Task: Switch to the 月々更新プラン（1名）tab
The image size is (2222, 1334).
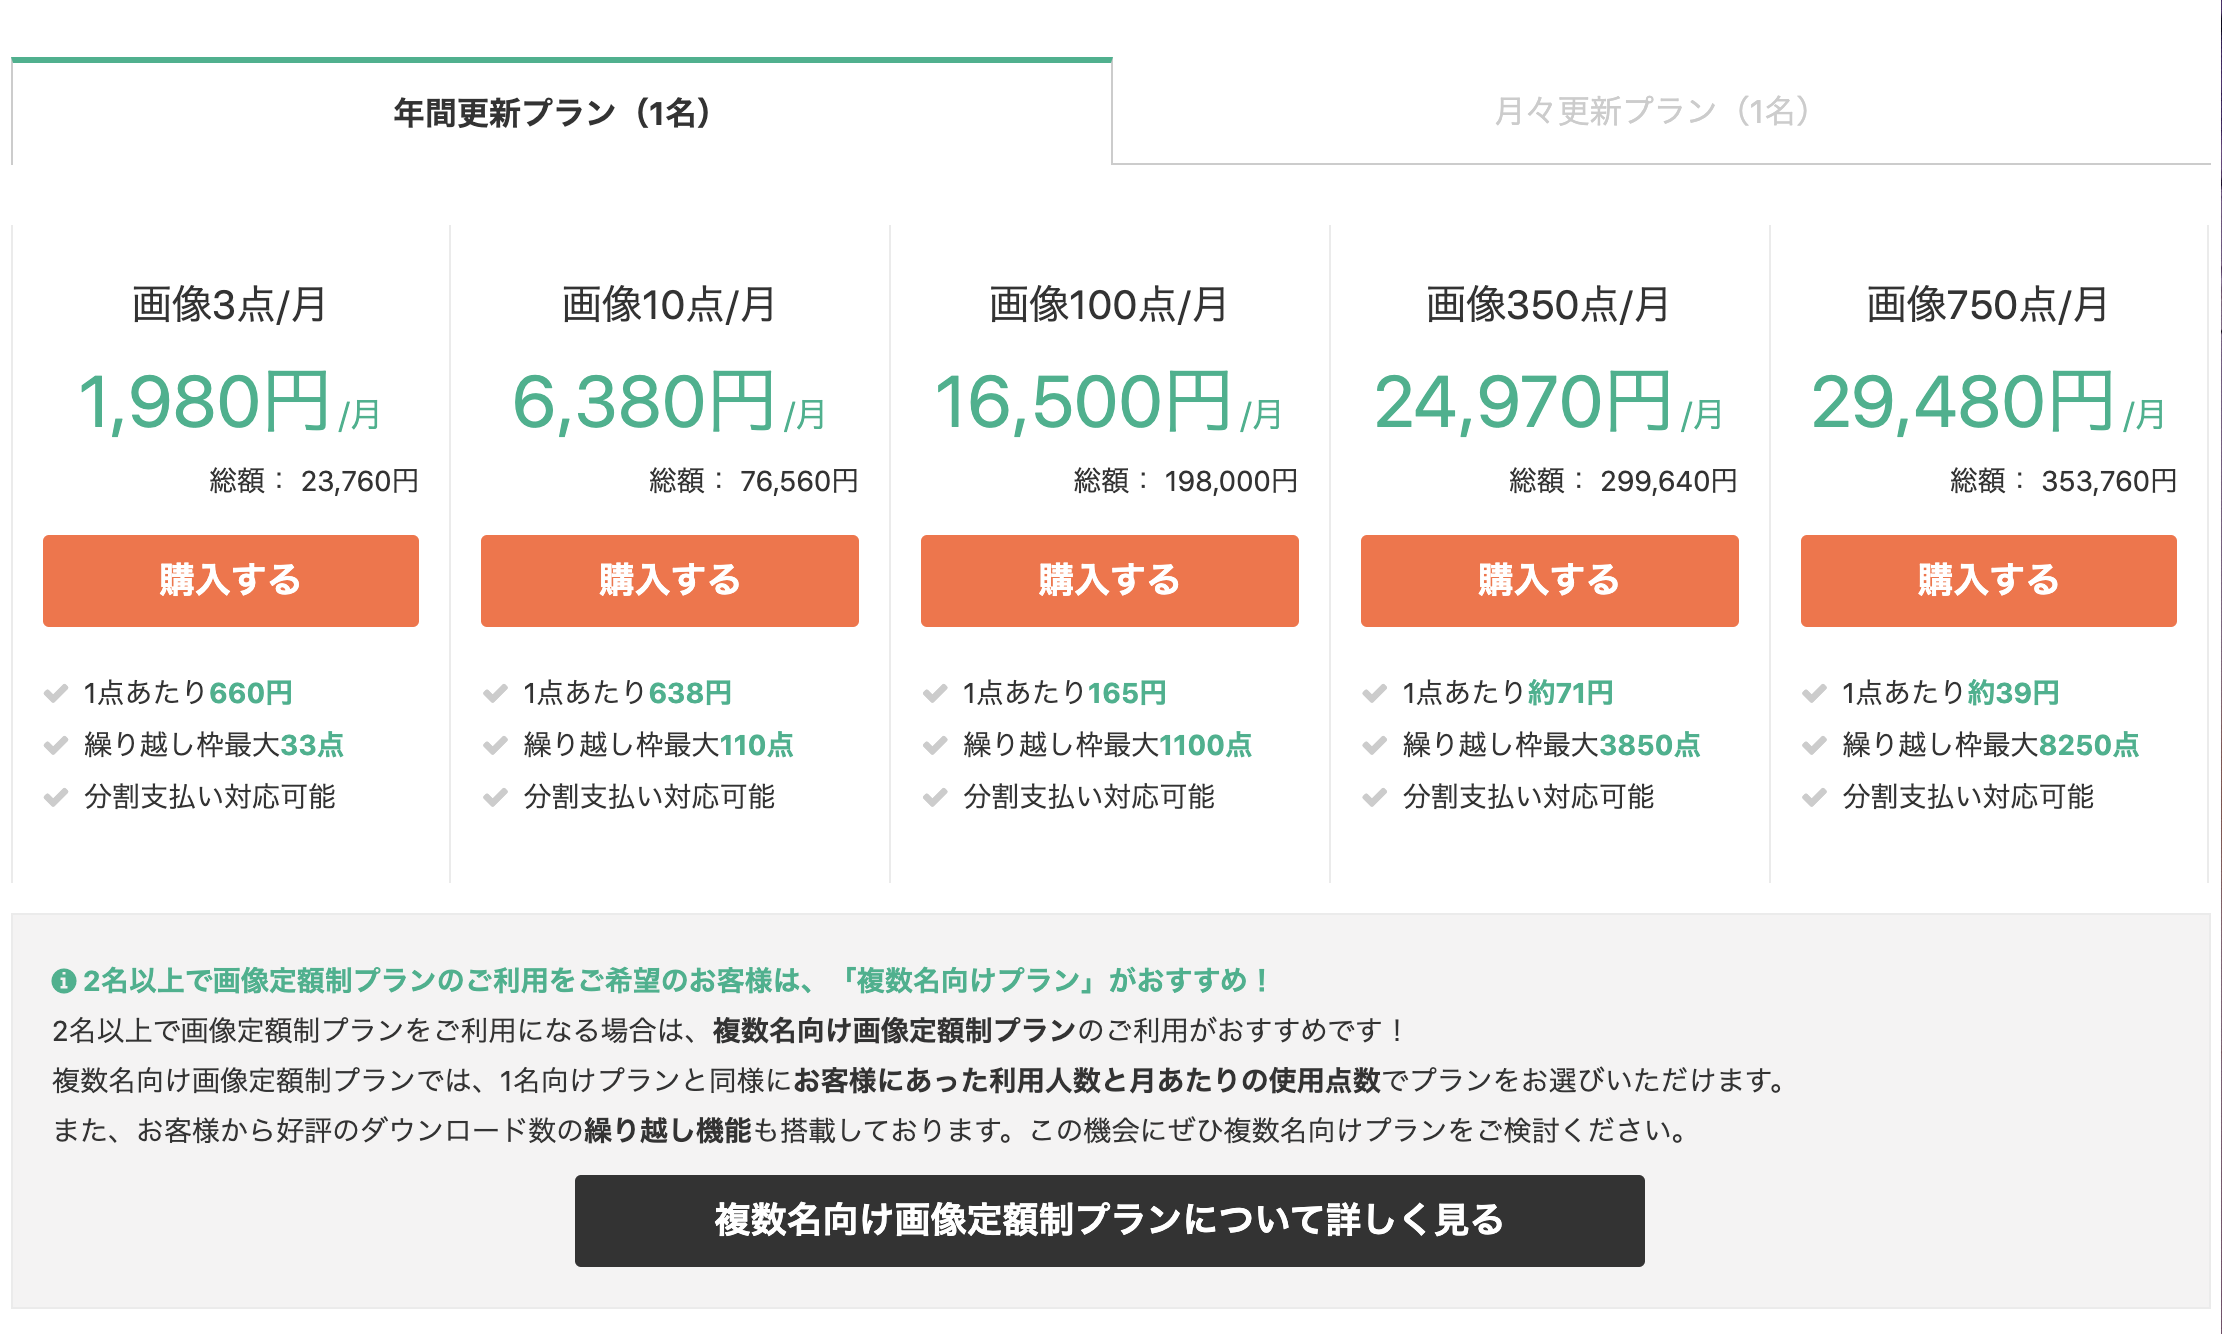Action: [1660, 112]
